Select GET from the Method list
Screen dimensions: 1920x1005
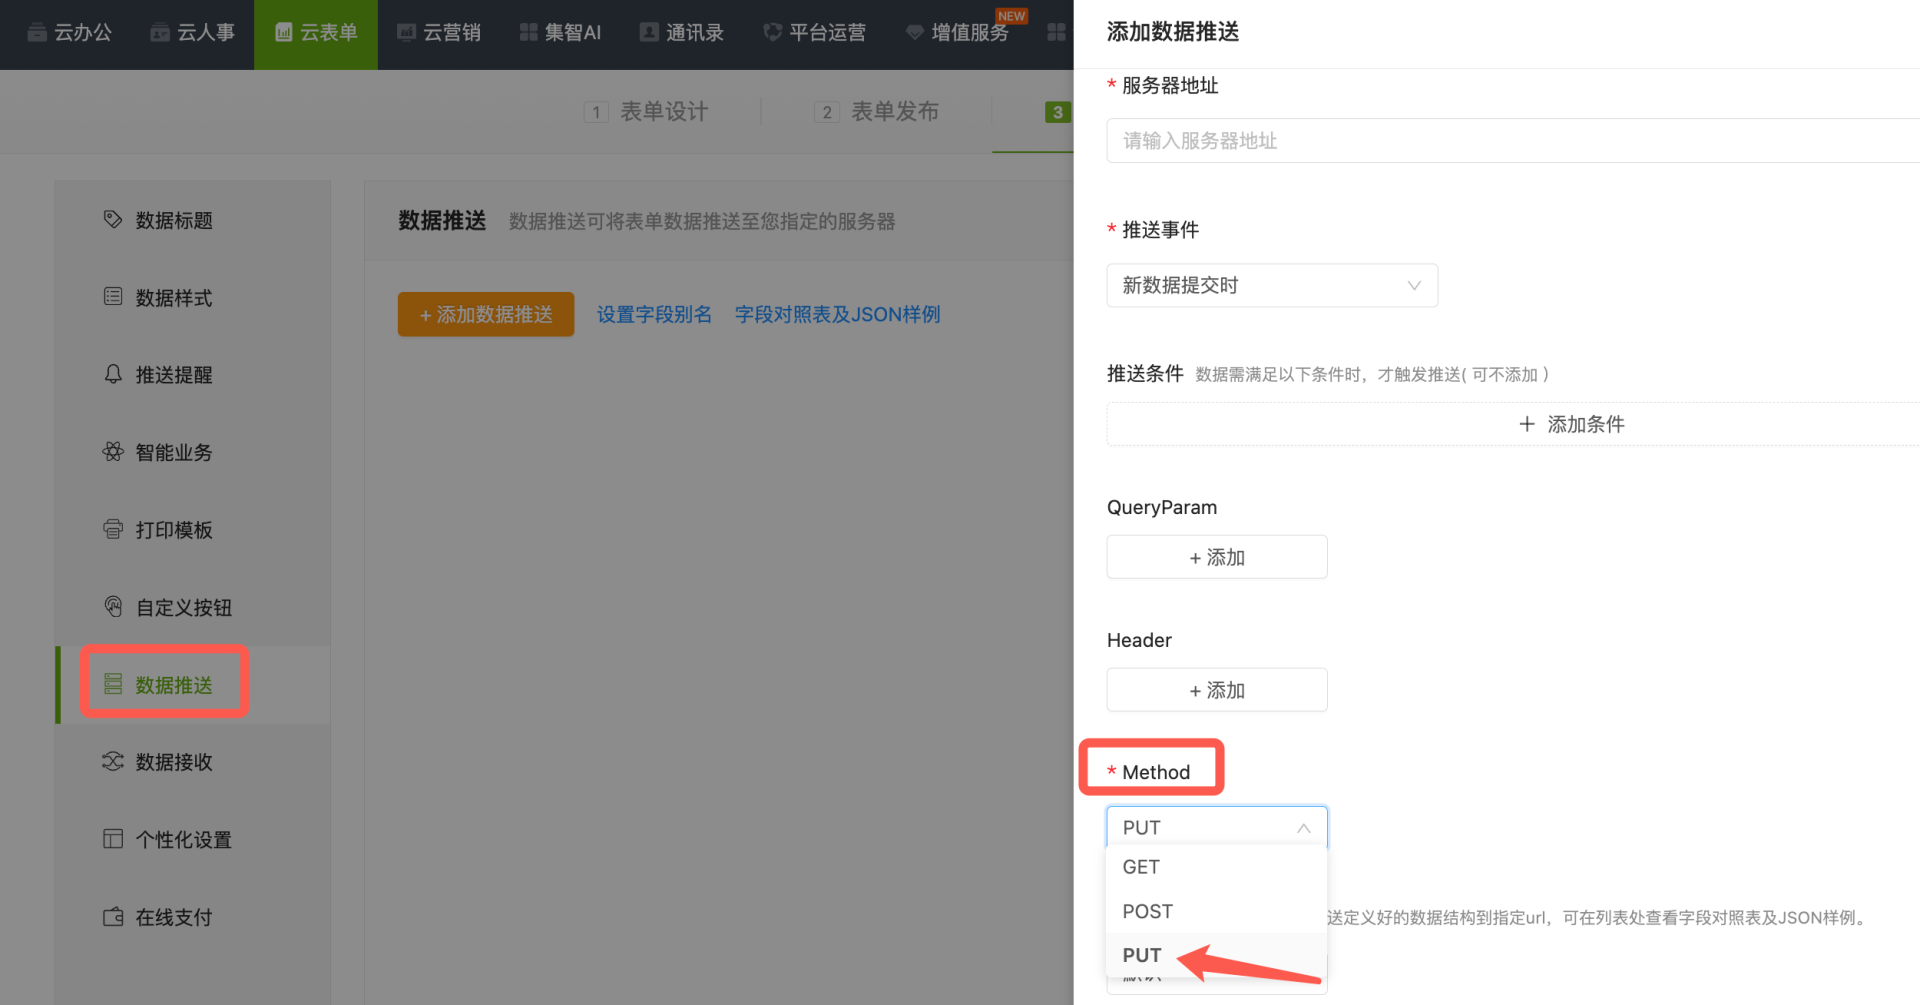tap(1141, 867)
